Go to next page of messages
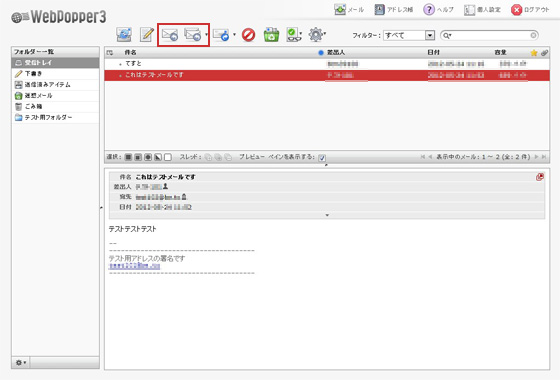 (536, 157)
